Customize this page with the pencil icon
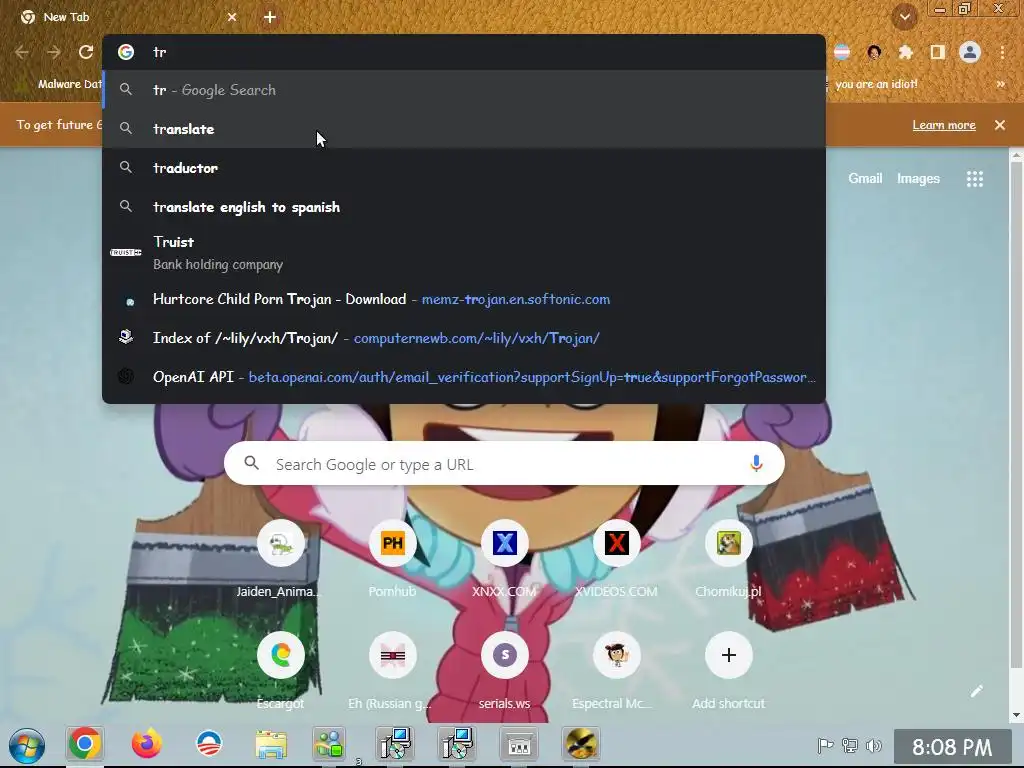This screenshot has width=1024, height=768. coord(976,691)
